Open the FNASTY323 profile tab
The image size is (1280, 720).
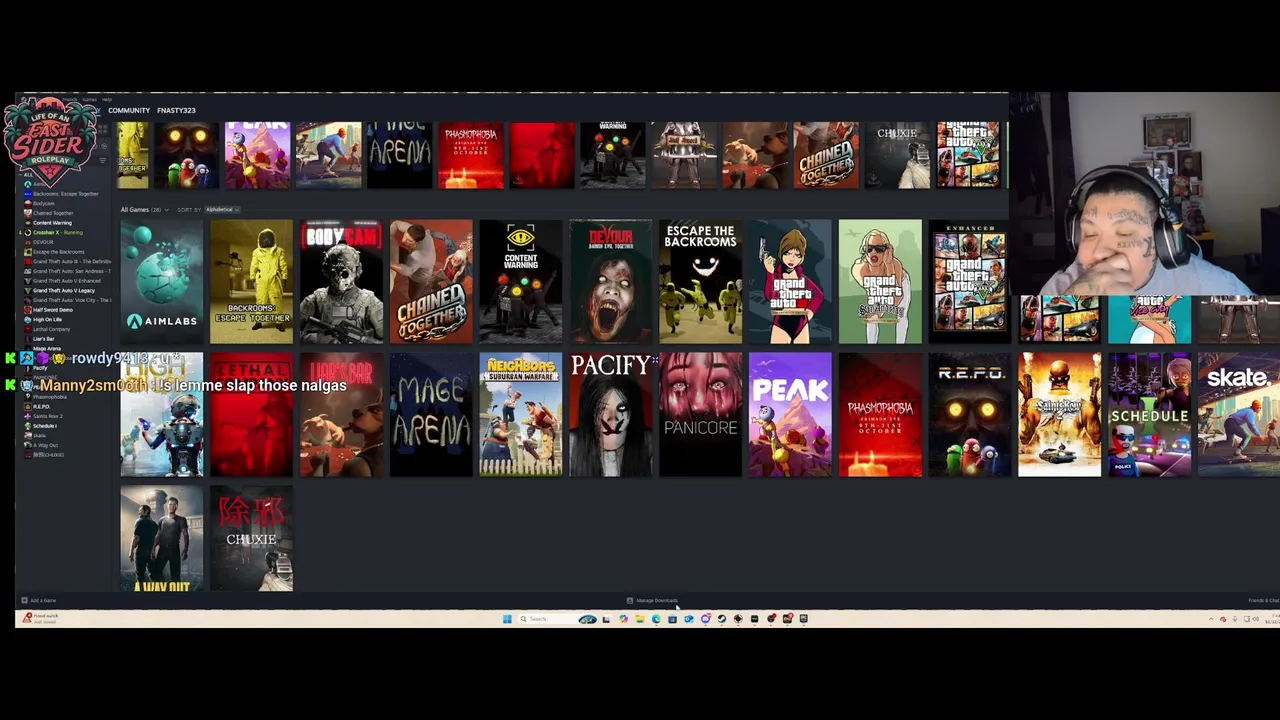176,110
